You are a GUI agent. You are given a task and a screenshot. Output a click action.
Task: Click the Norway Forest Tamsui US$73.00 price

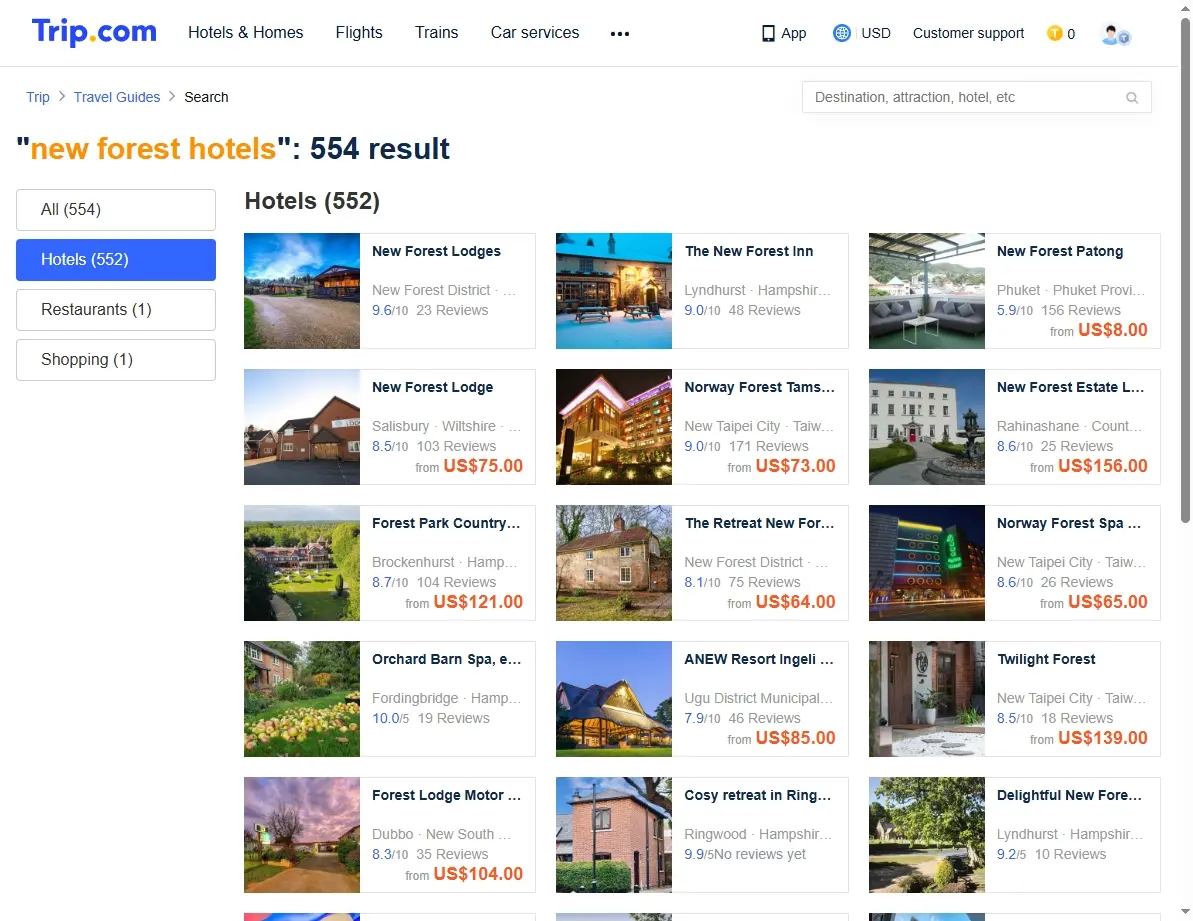[795, 466]
